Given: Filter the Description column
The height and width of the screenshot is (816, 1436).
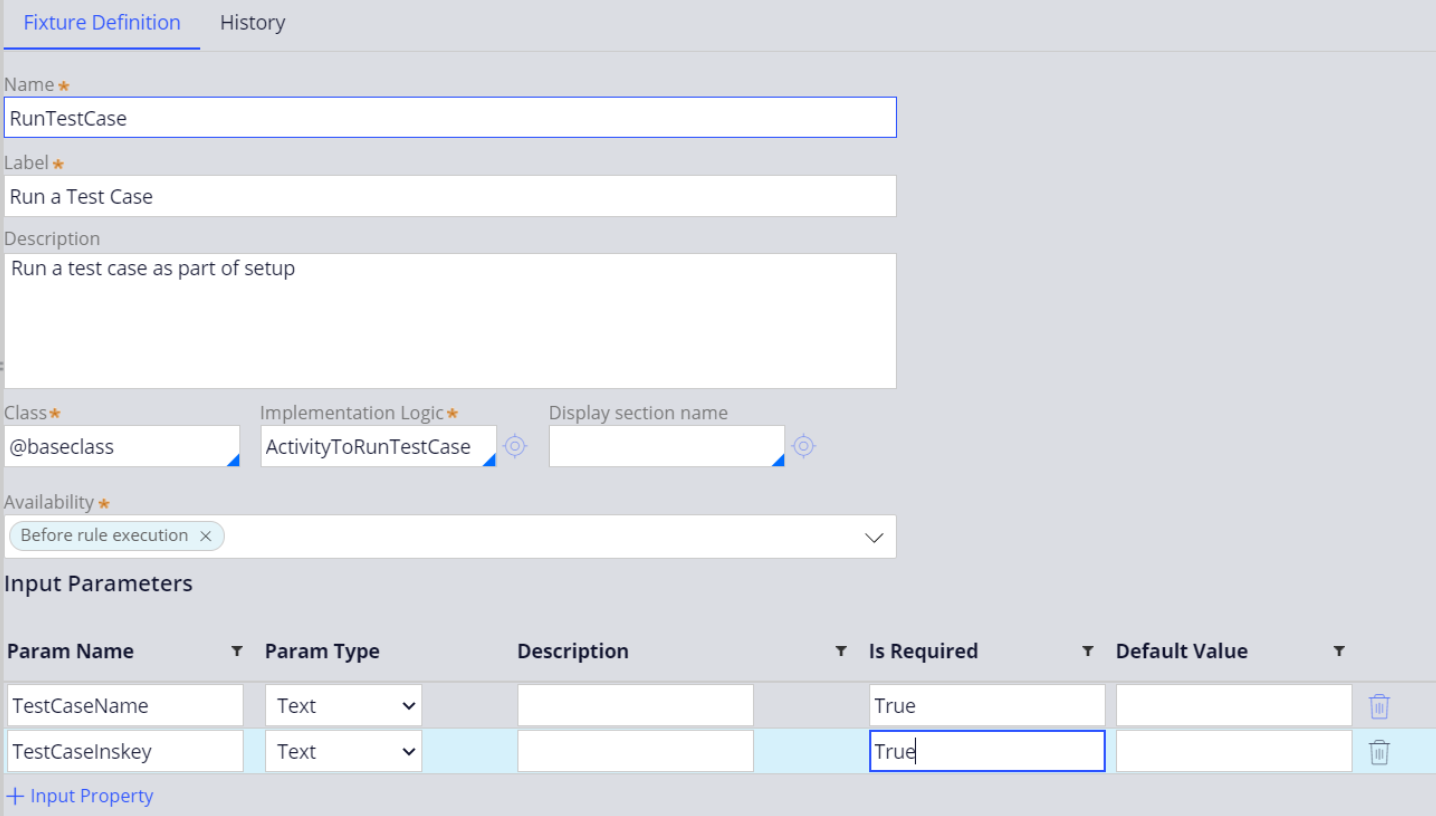Looking at the screenshot, I should tap(841, 651).
